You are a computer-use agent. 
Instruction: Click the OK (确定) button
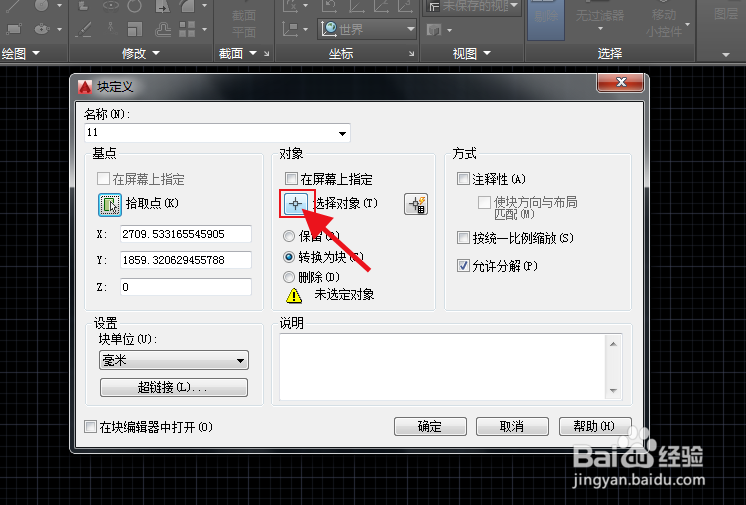(430, 426)
